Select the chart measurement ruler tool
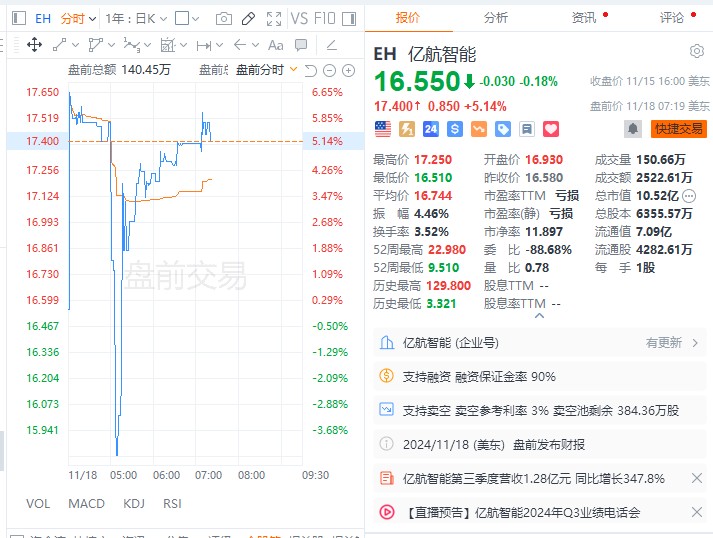 click(167, 45)
